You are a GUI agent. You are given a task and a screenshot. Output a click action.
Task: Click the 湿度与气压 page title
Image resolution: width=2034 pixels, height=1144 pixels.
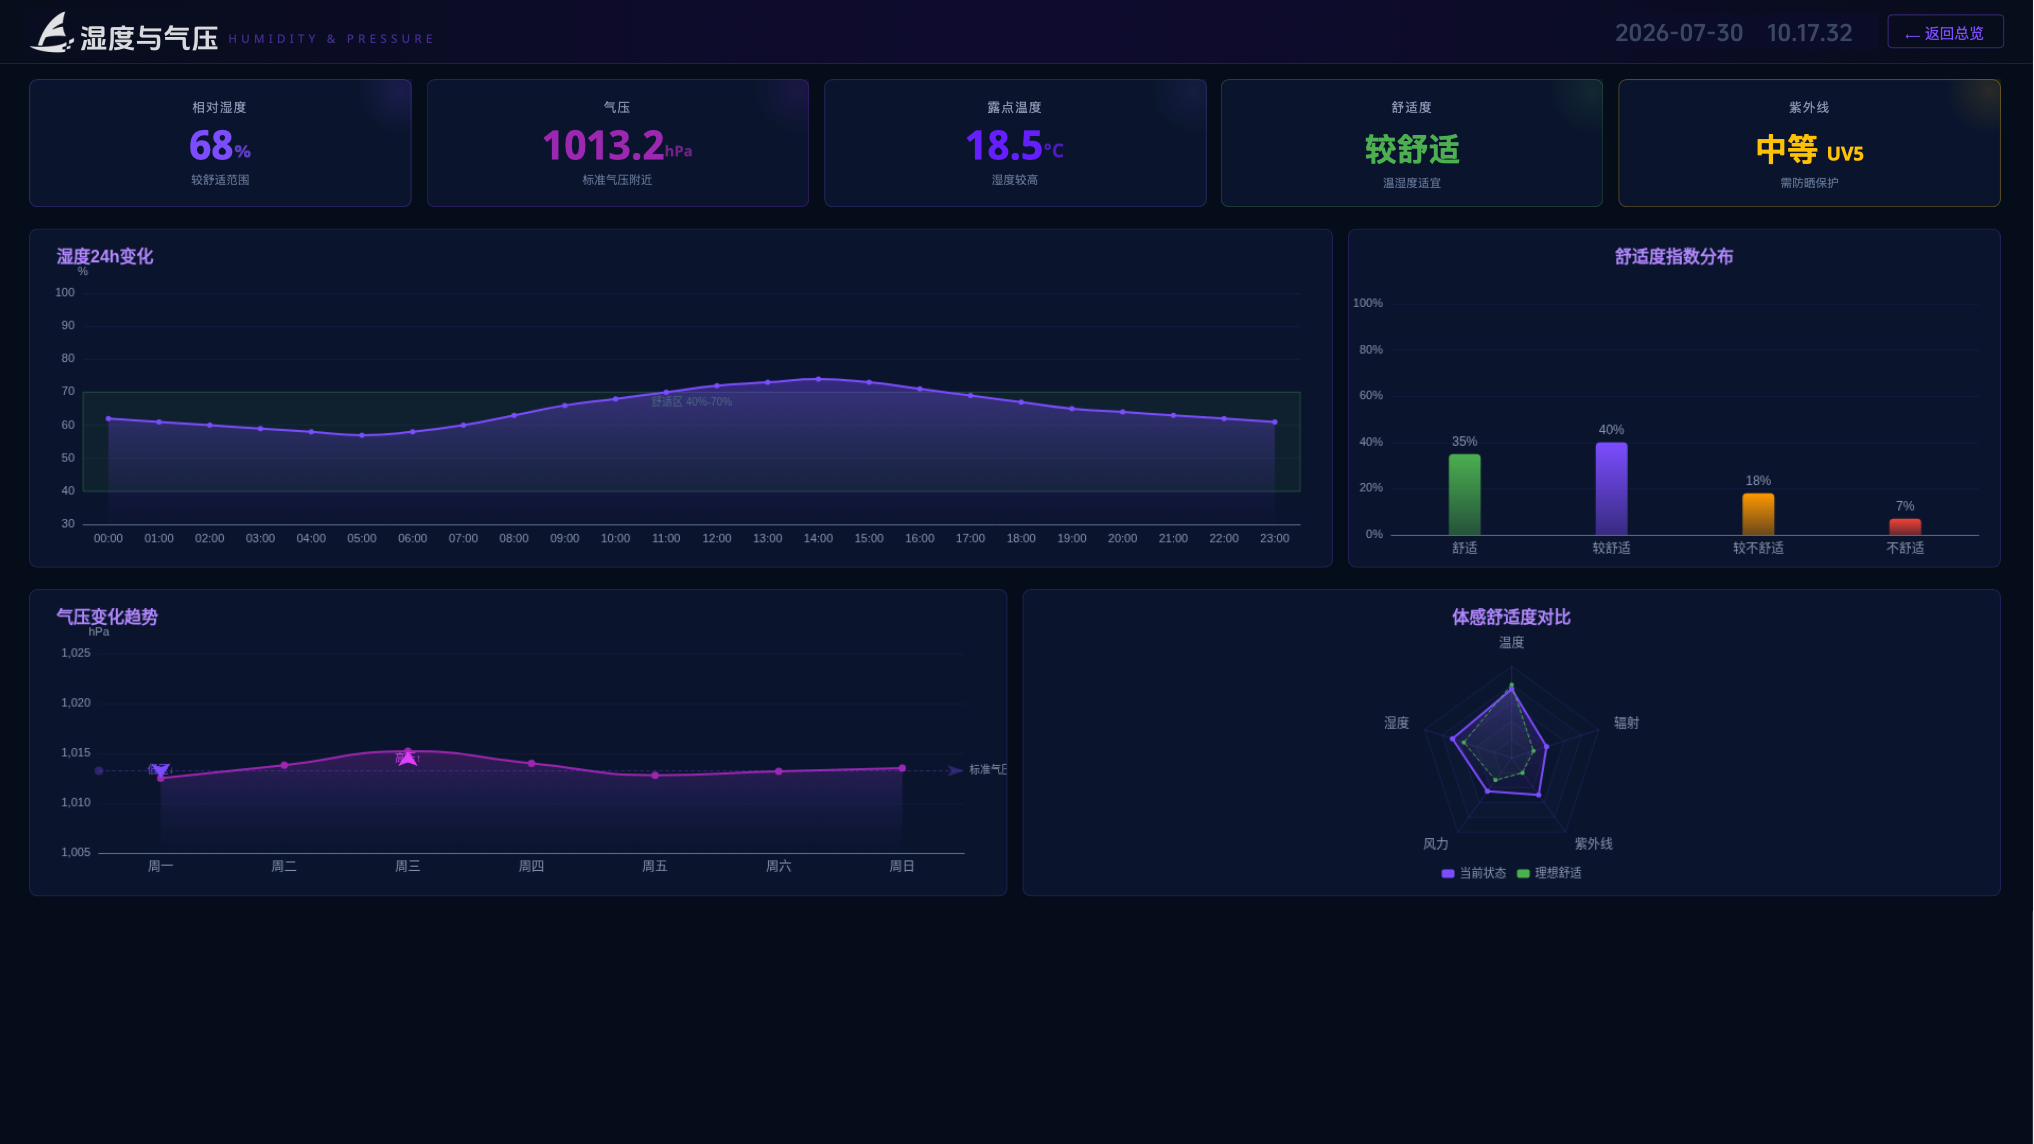149,38
